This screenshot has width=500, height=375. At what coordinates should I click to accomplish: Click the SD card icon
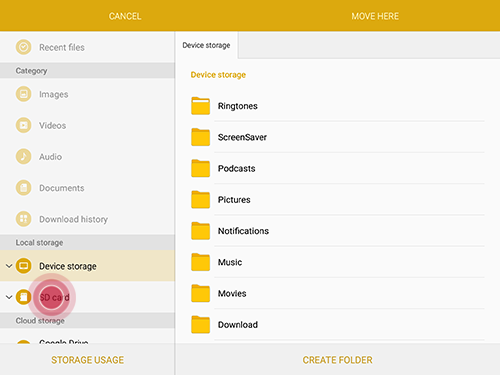[23, 297]
